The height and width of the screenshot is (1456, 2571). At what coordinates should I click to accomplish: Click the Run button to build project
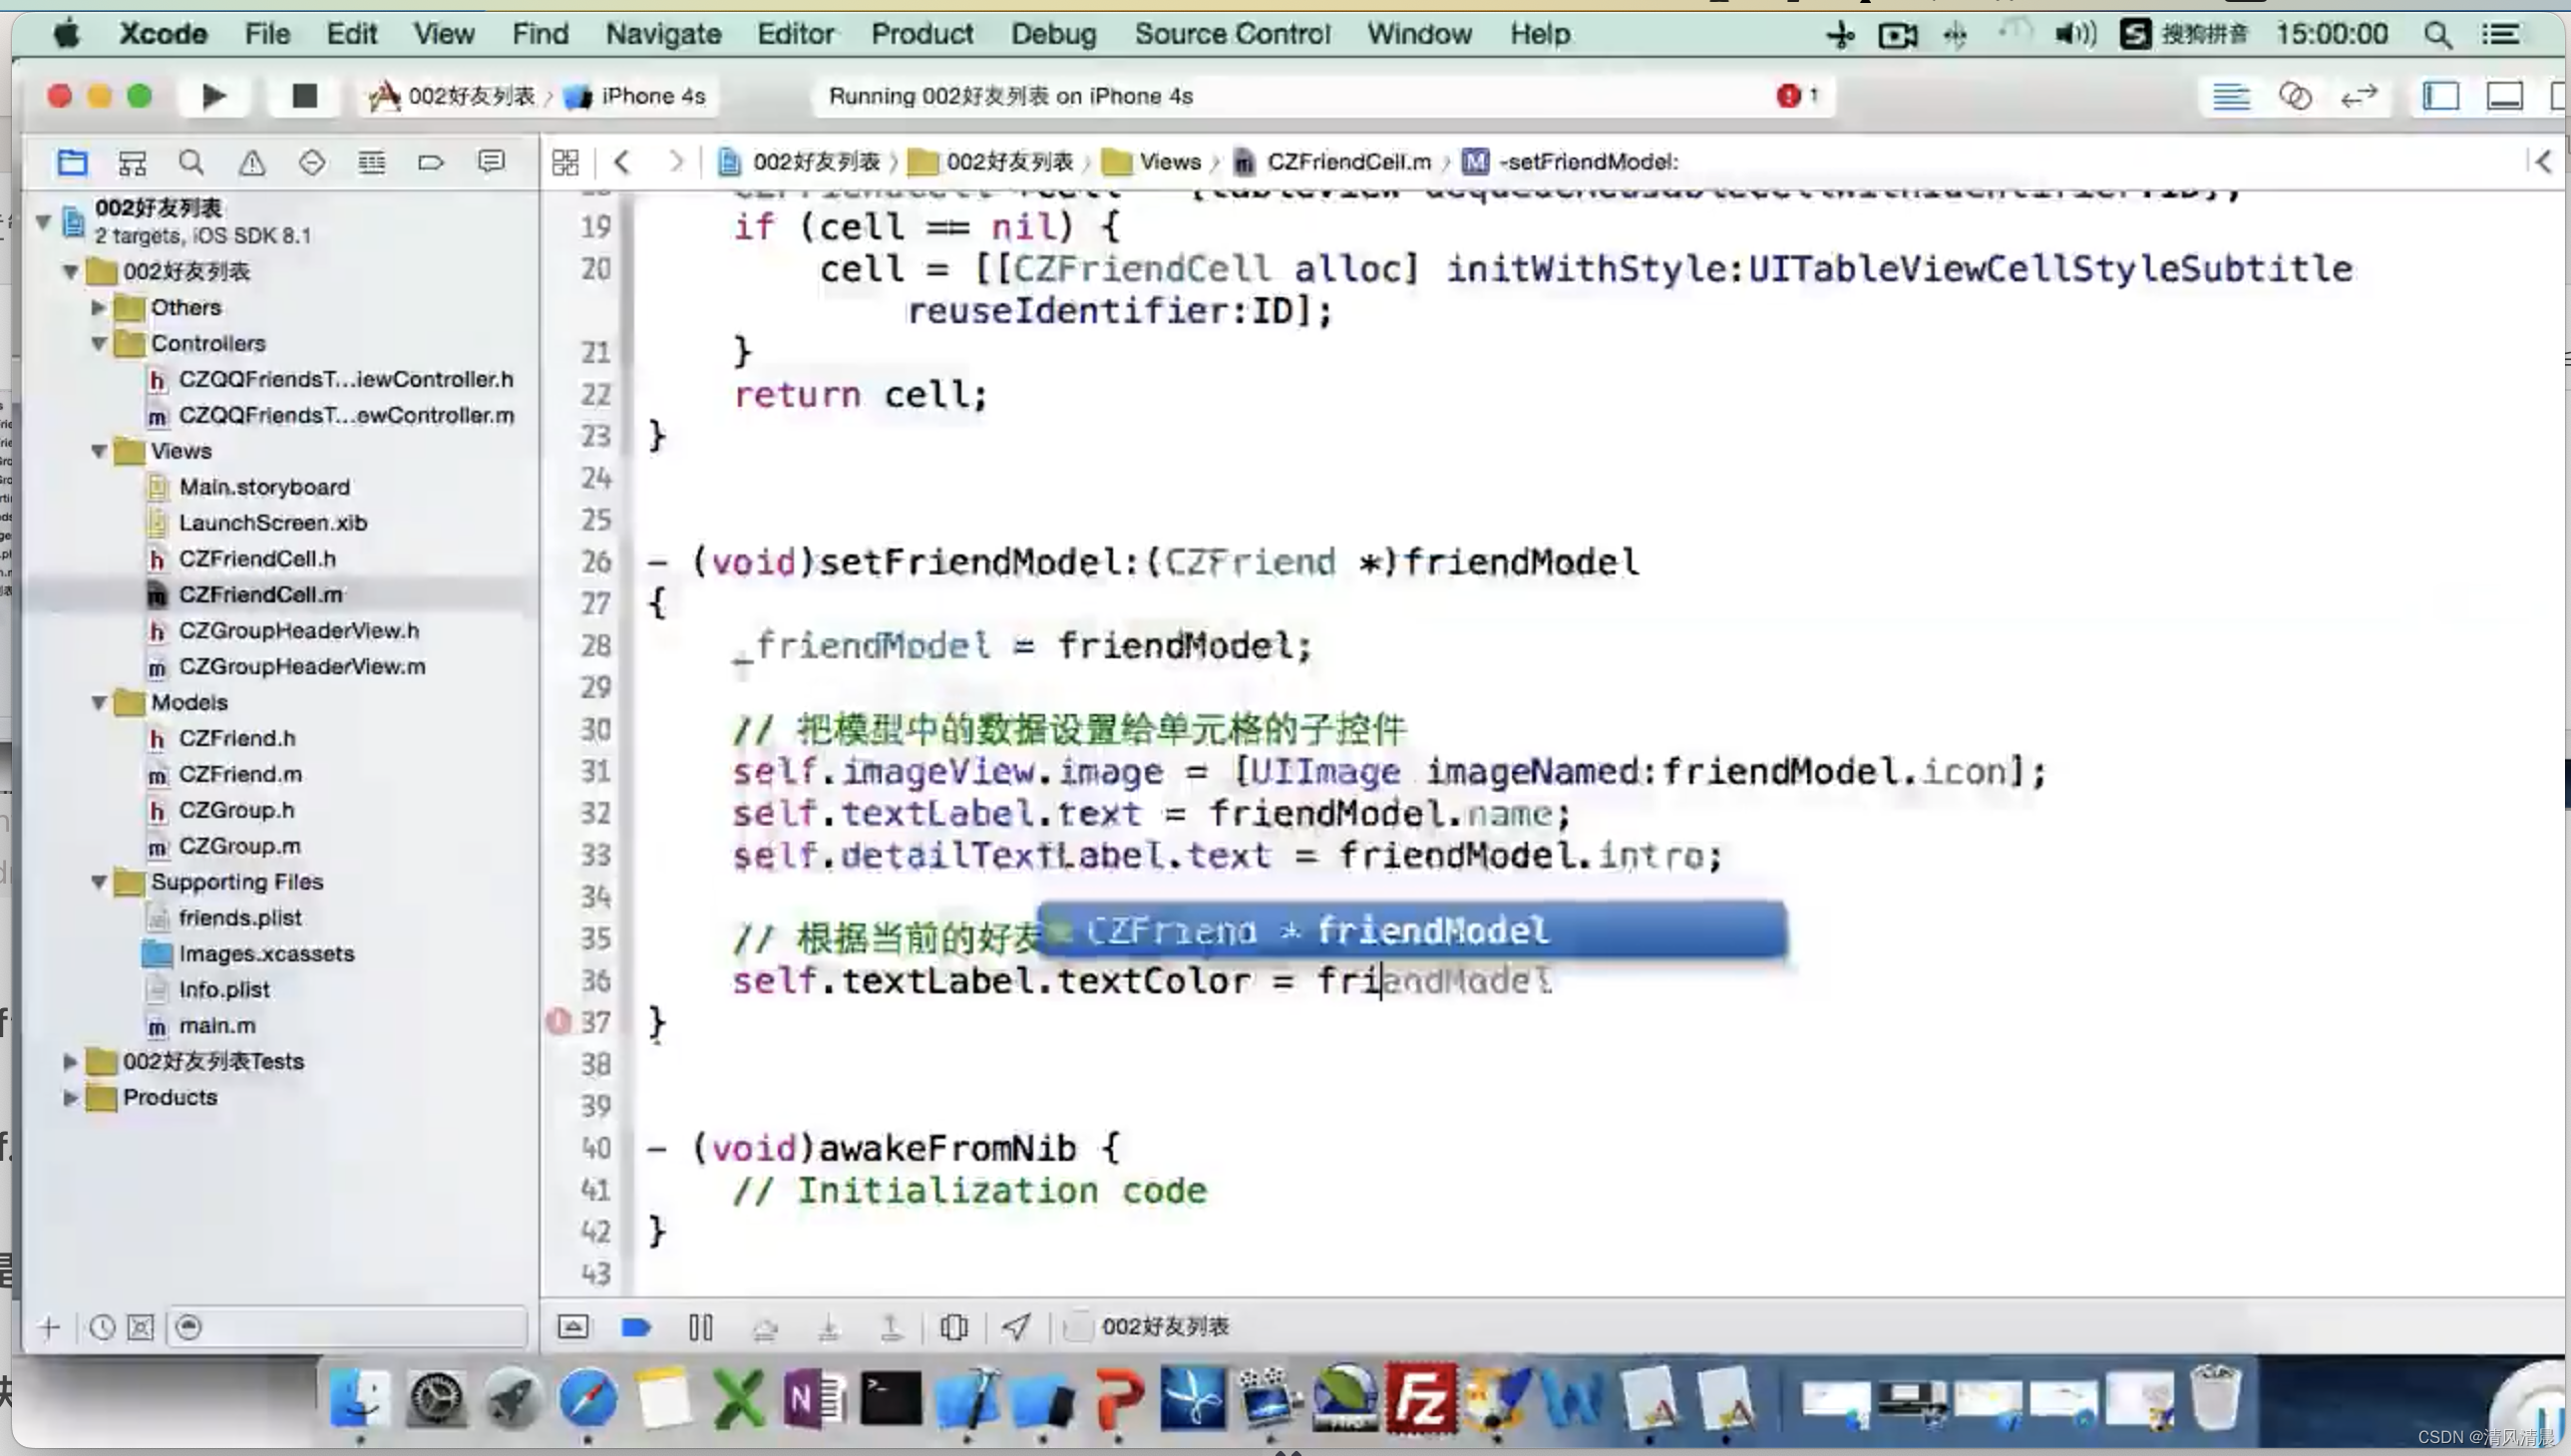(x=213, y=96)
